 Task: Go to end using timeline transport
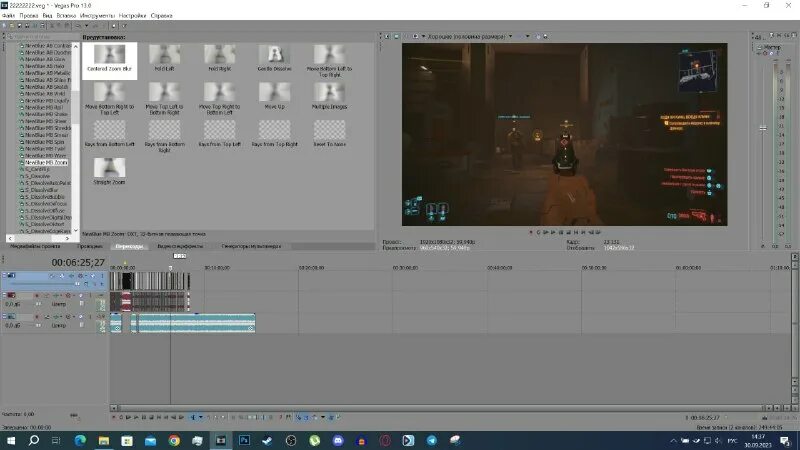[x=166, y=417]
